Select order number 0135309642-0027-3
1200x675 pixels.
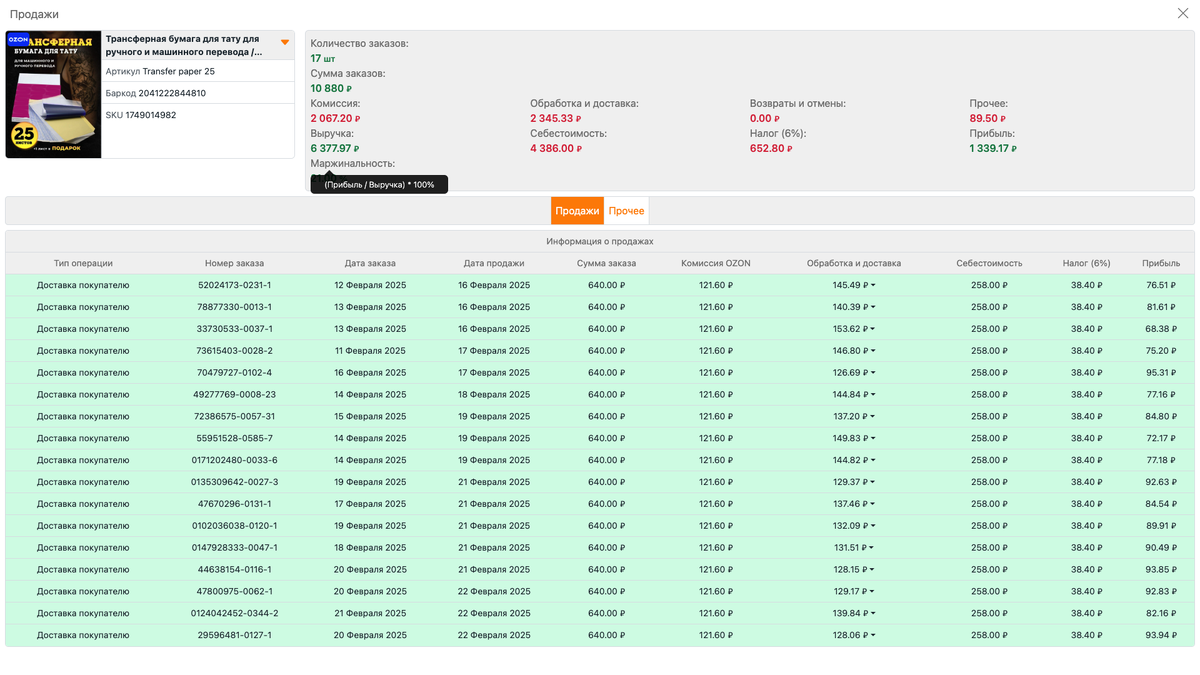pyautogui.click(x=235, y=482)
